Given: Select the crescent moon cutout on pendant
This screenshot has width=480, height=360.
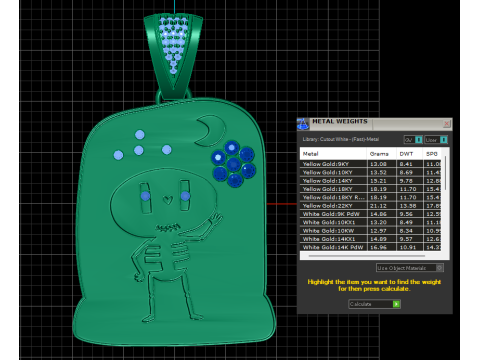Looking at the screenshot, I should click(210, 131).
